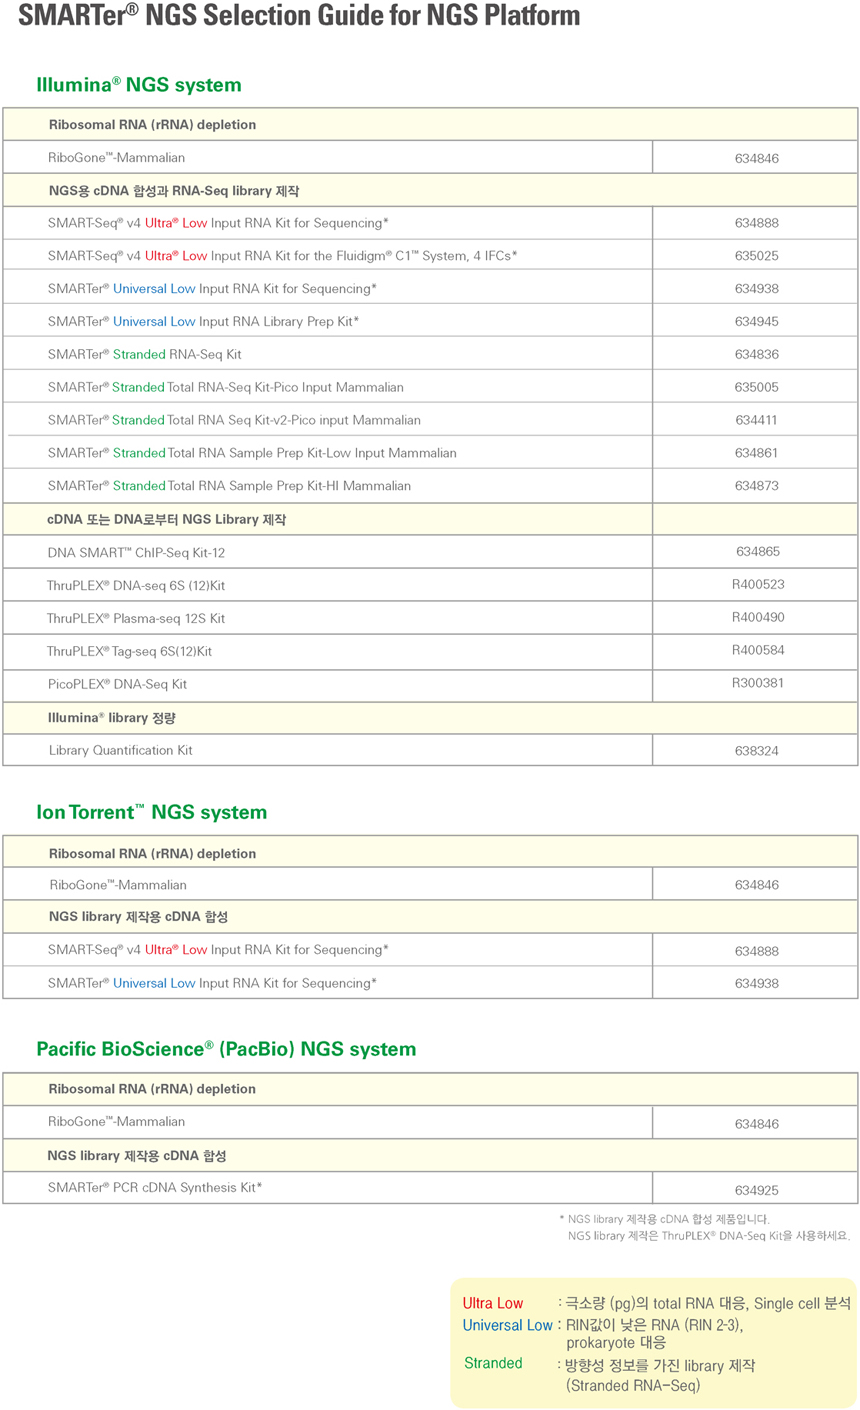
Task: Click 'Stranded' label in the yellow legend
Action: [493, 1364]
